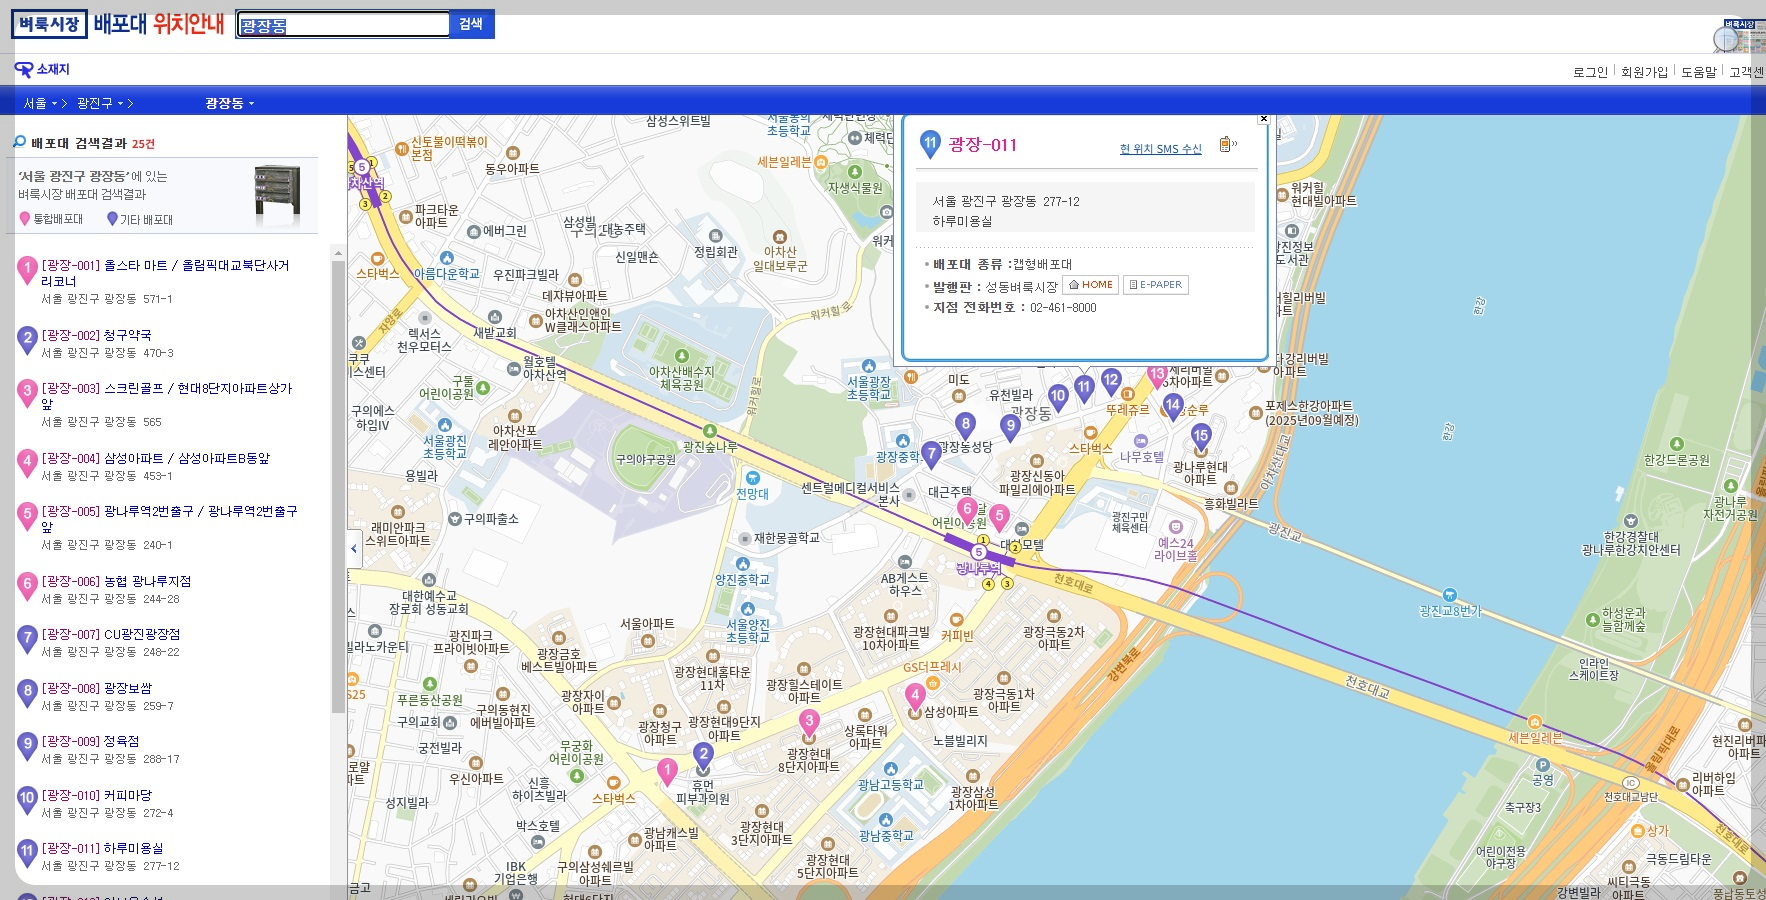The image size is (1766, 900).
Task: Click address 서울 광진구 광장동 571-1
Action: [107, 299]
